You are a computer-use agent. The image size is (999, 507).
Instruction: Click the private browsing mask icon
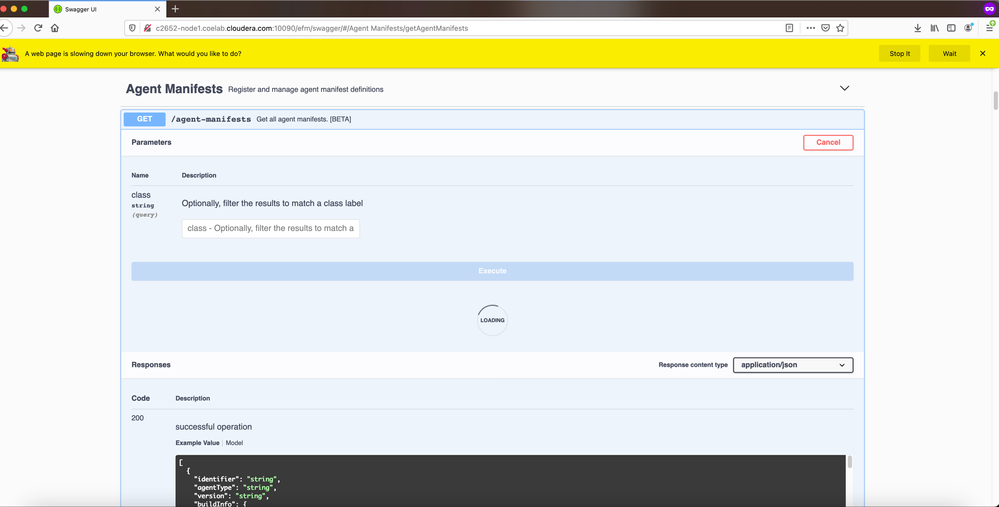(x=989, y=8)
